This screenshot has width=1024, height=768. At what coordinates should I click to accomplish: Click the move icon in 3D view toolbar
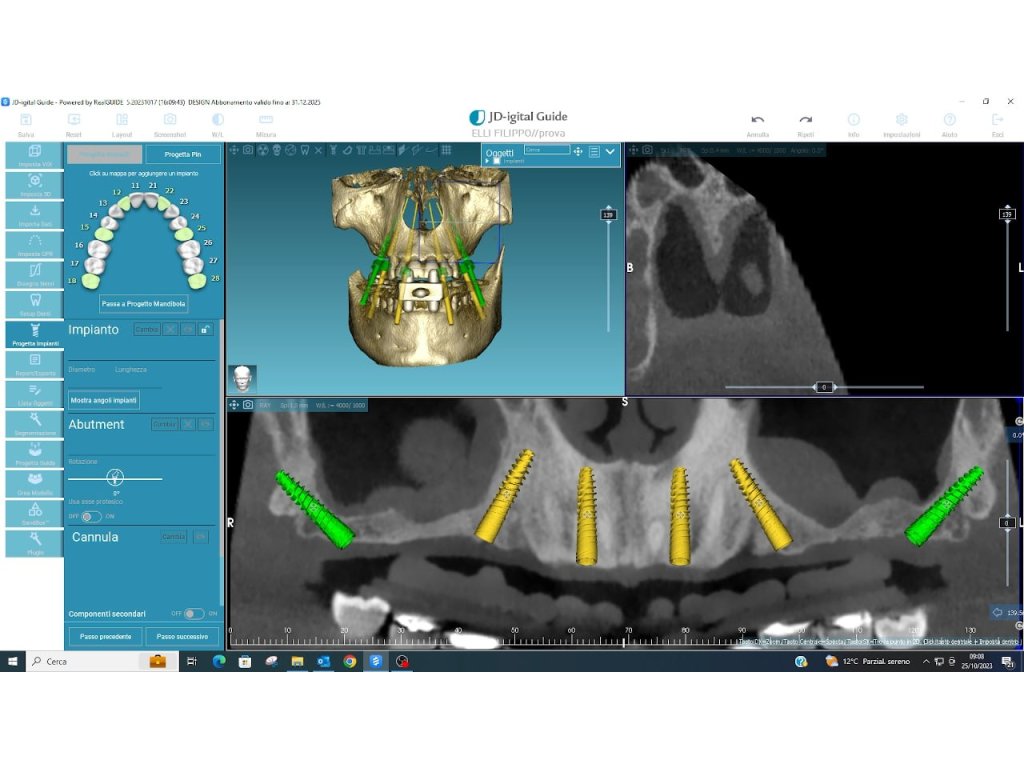tap(234, 150)
